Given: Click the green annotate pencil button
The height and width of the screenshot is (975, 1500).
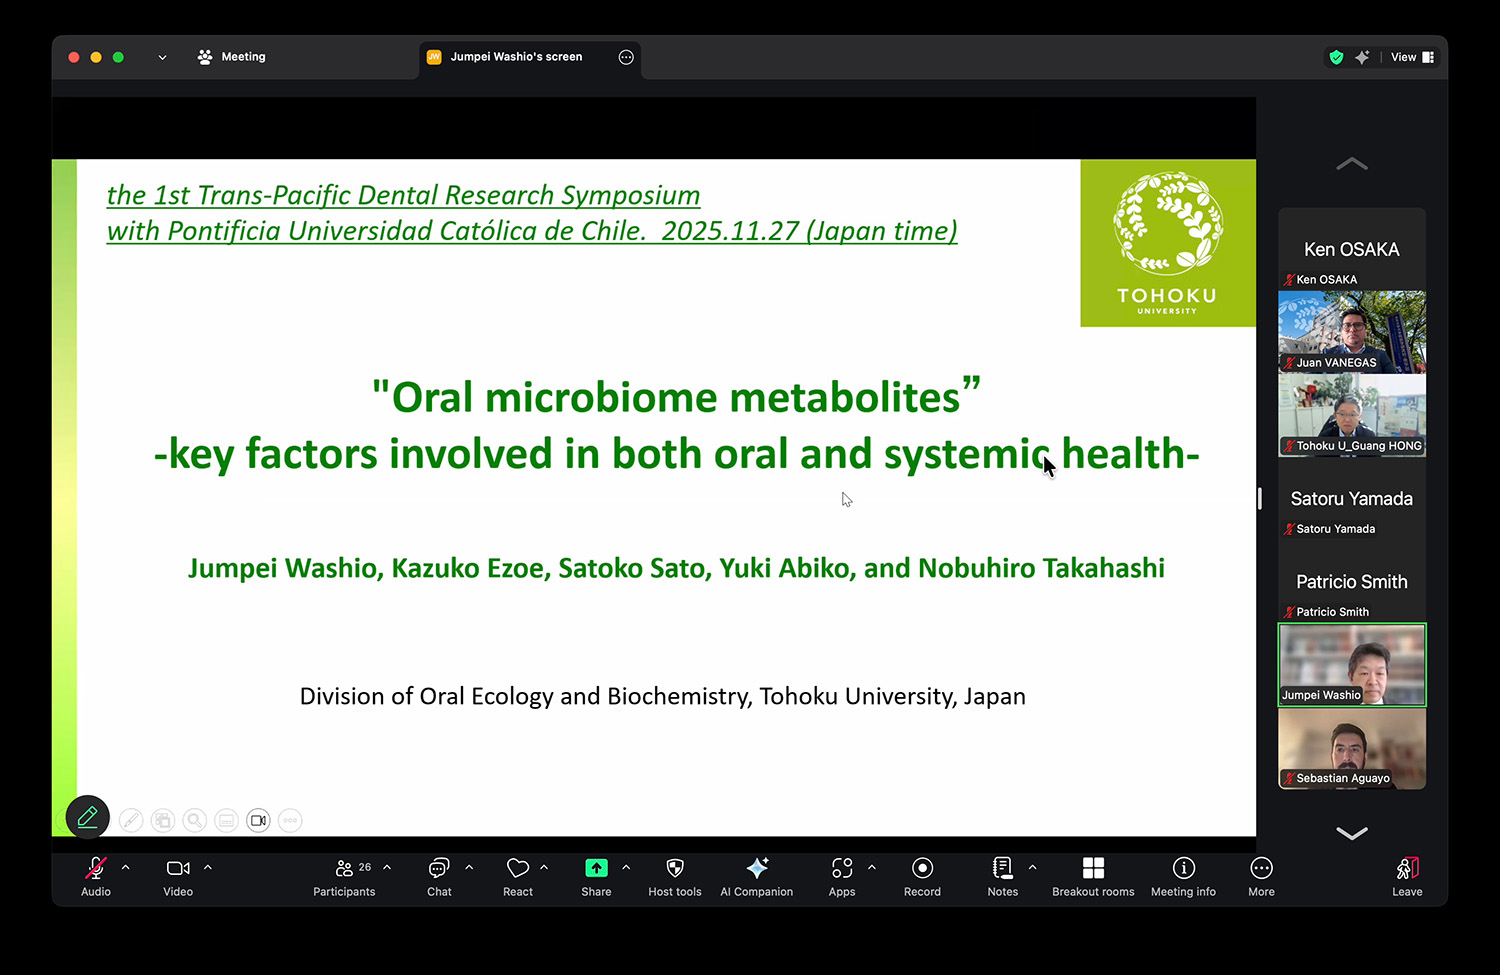Looking at the screenshot, I should [x=87, y=817].
